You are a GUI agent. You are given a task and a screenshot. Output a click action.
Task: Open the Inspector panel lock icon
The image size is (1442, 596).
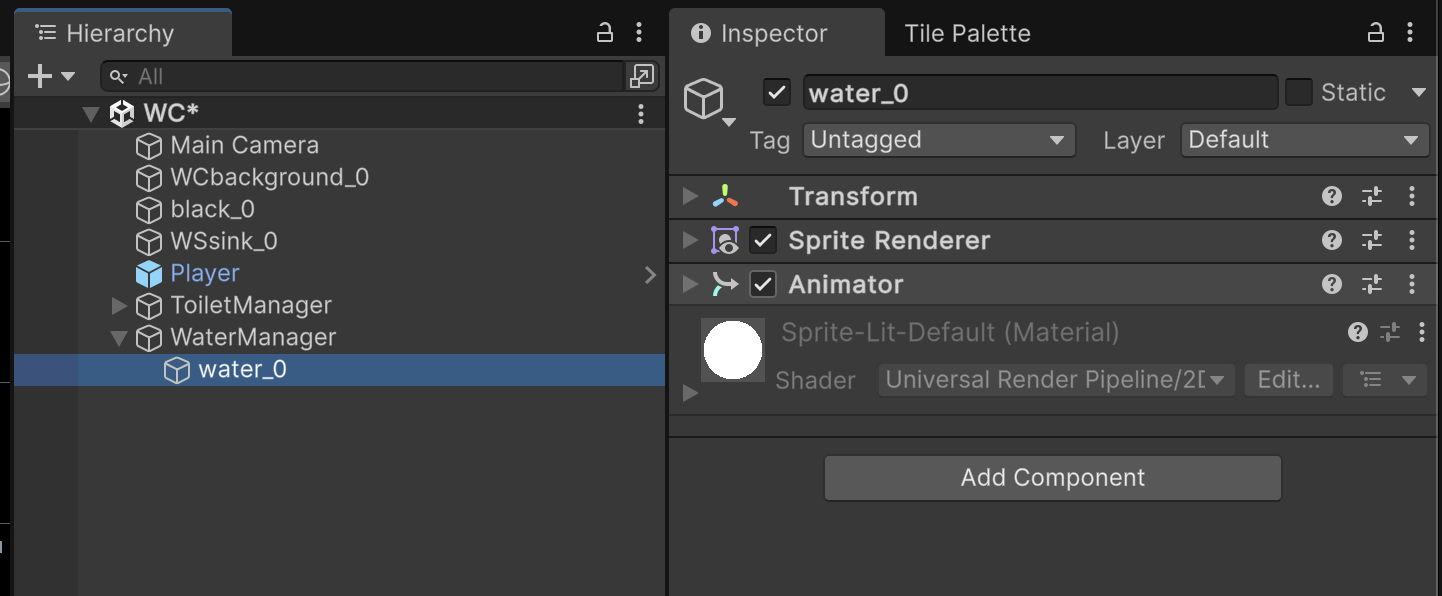(1378, 33)
